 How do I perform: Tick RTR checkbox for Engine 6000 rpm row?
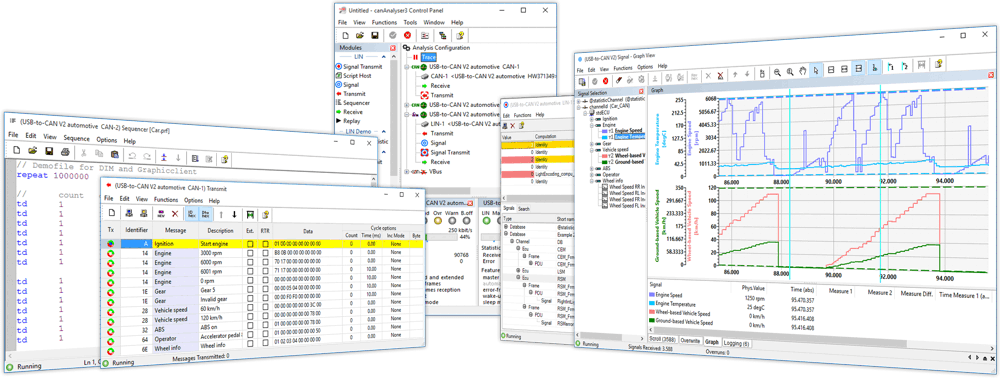pos(265,262)
